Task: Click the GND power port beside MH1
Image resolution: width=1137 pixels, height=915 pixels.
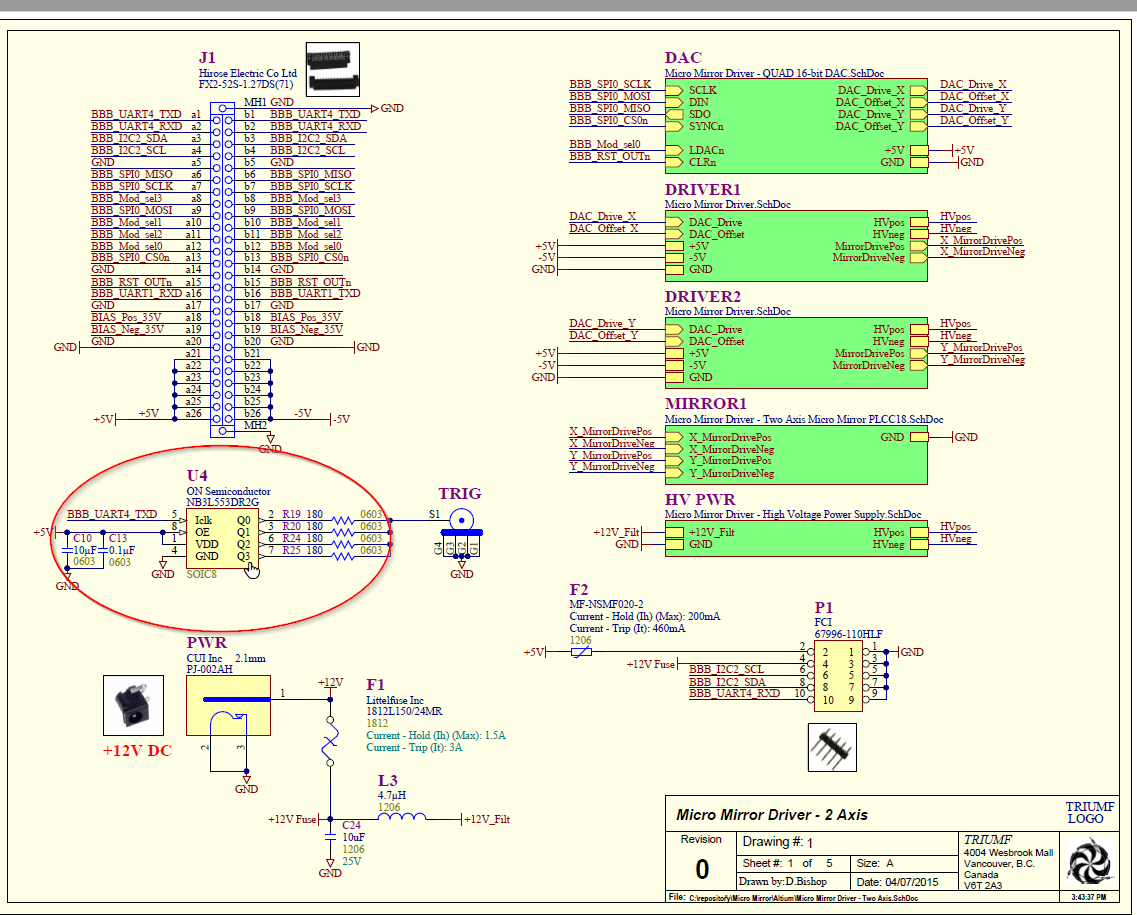Action: pos(386,108)
